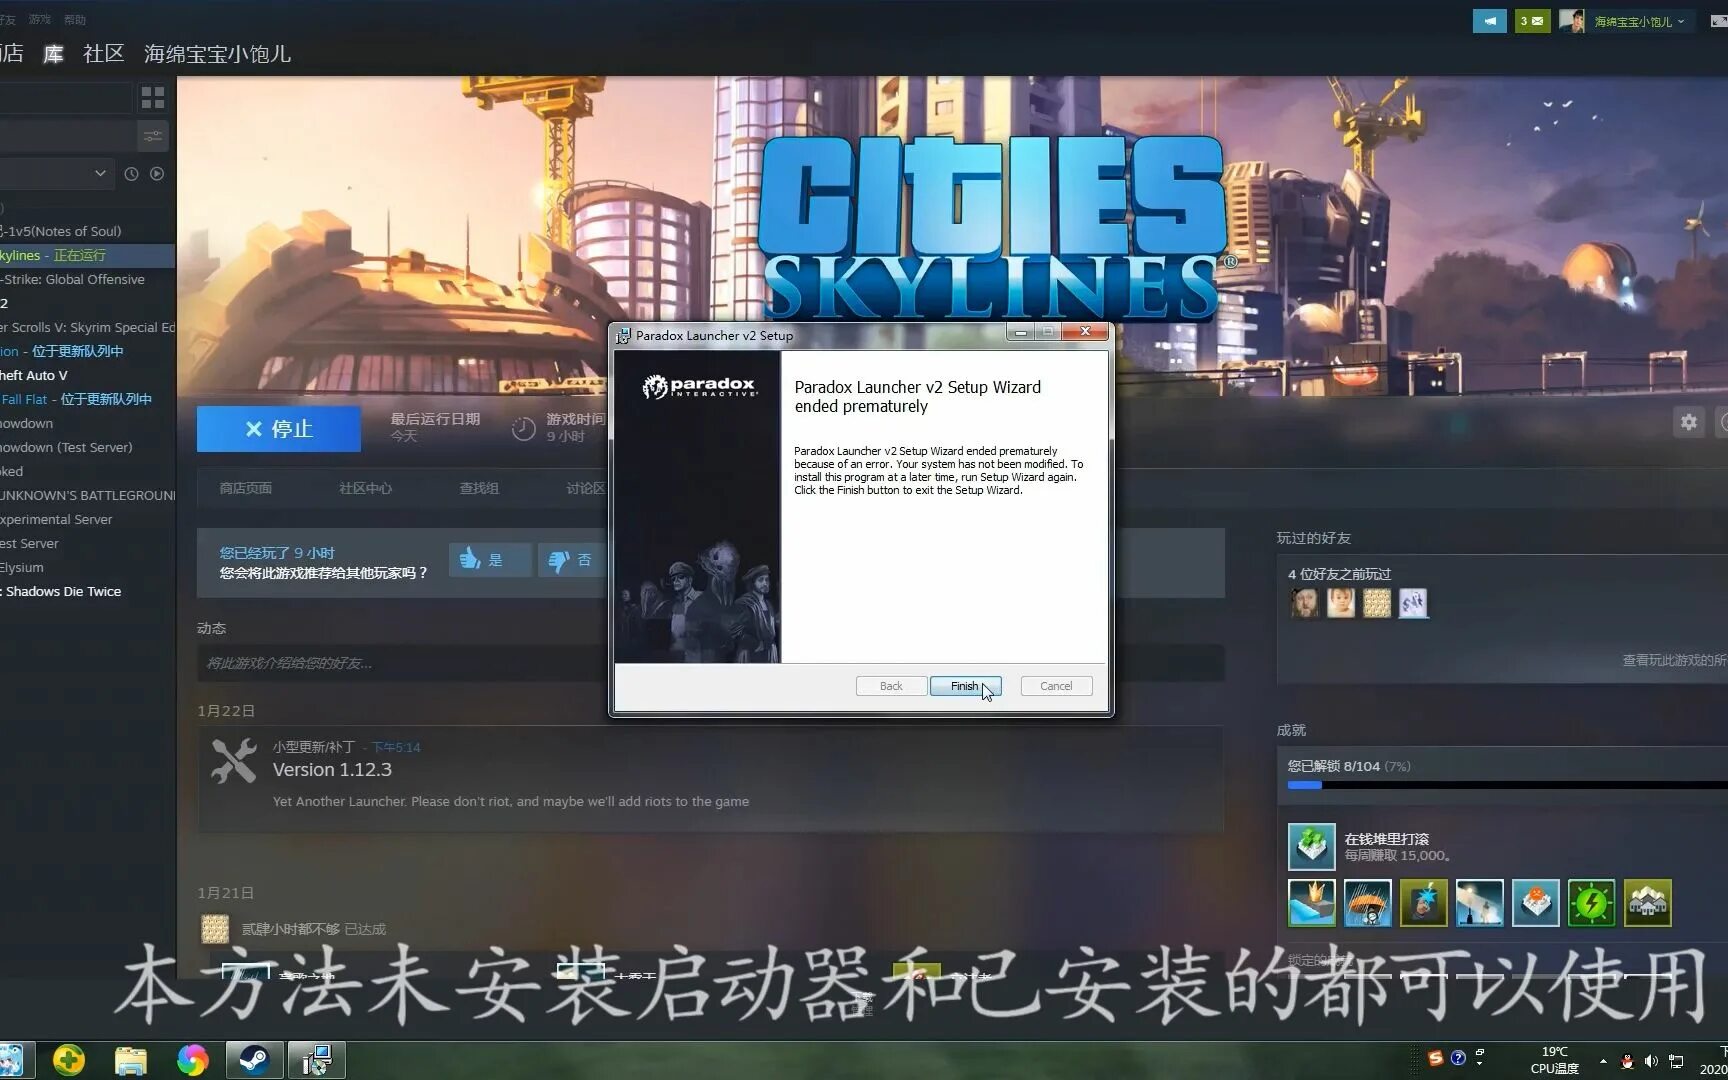This screenshot has height=1080, width=1728.
Task: Select Skyrim Special Edition in library list
Action: [87, 327]
